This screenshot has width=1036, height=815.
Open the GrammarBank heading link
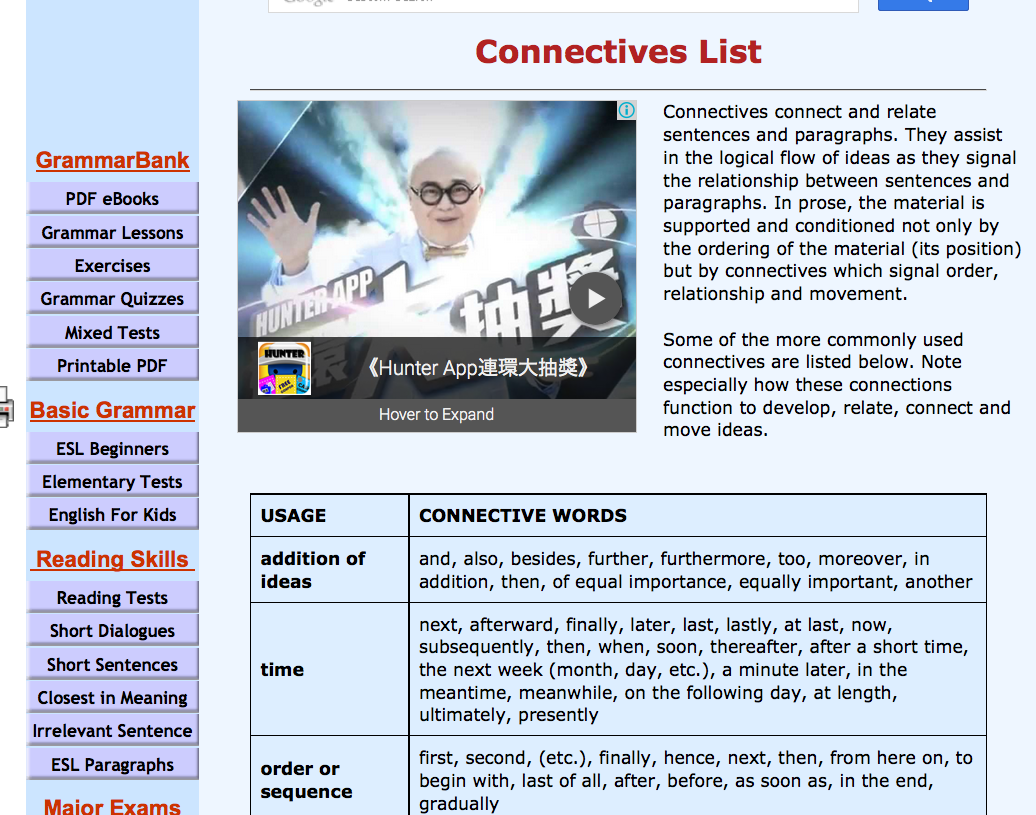pos(112,161)
